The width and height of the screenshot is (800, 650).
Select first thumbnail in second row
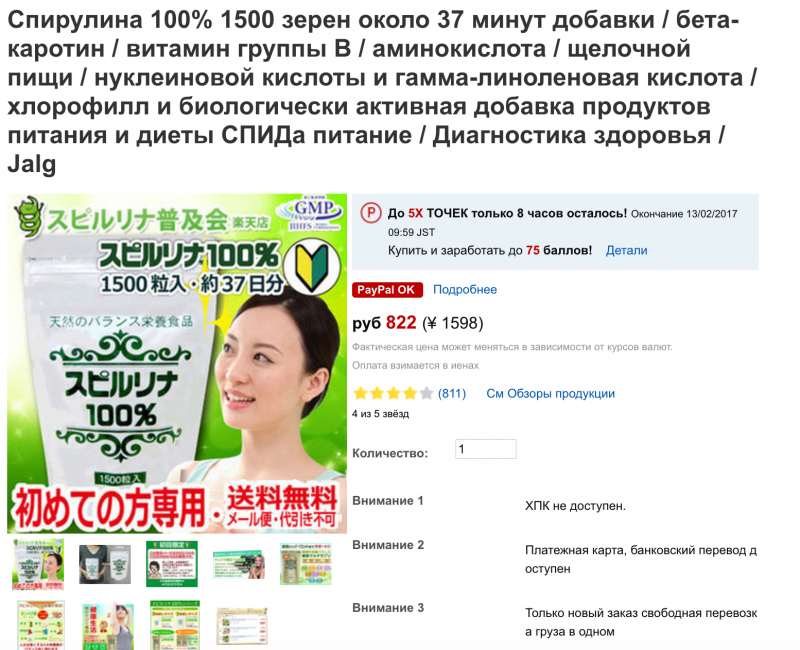[x=41, y=625]
